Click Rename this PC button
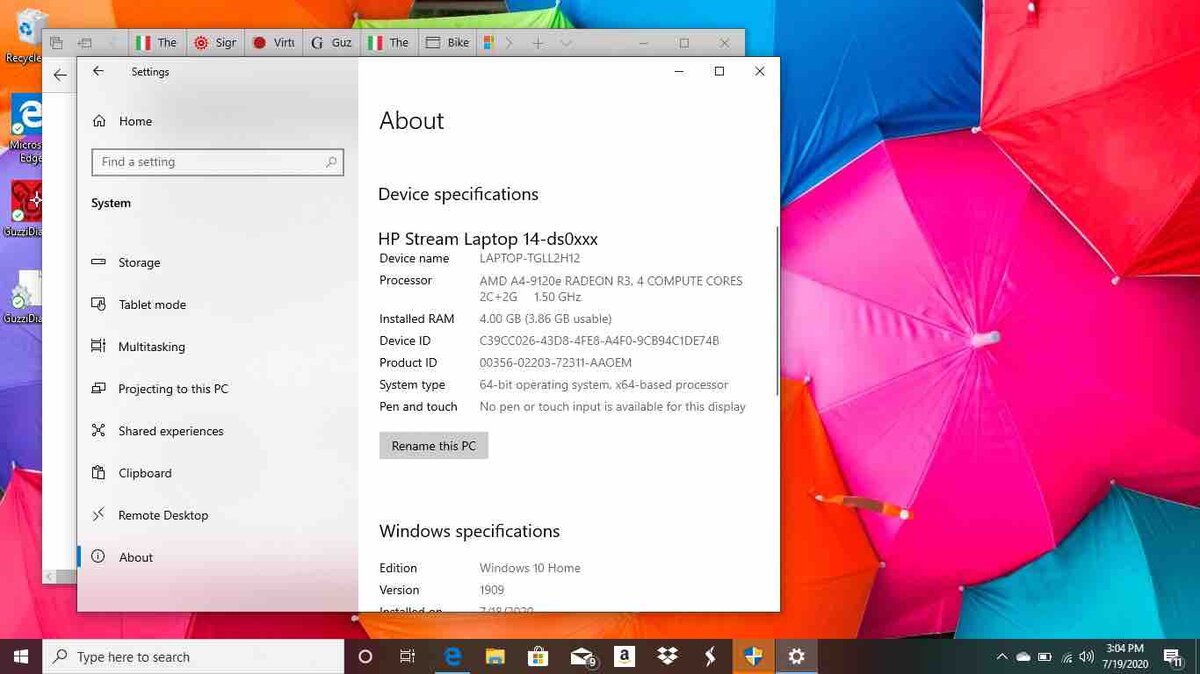The width and height of the screenshot is (1200, 674). 434,446
